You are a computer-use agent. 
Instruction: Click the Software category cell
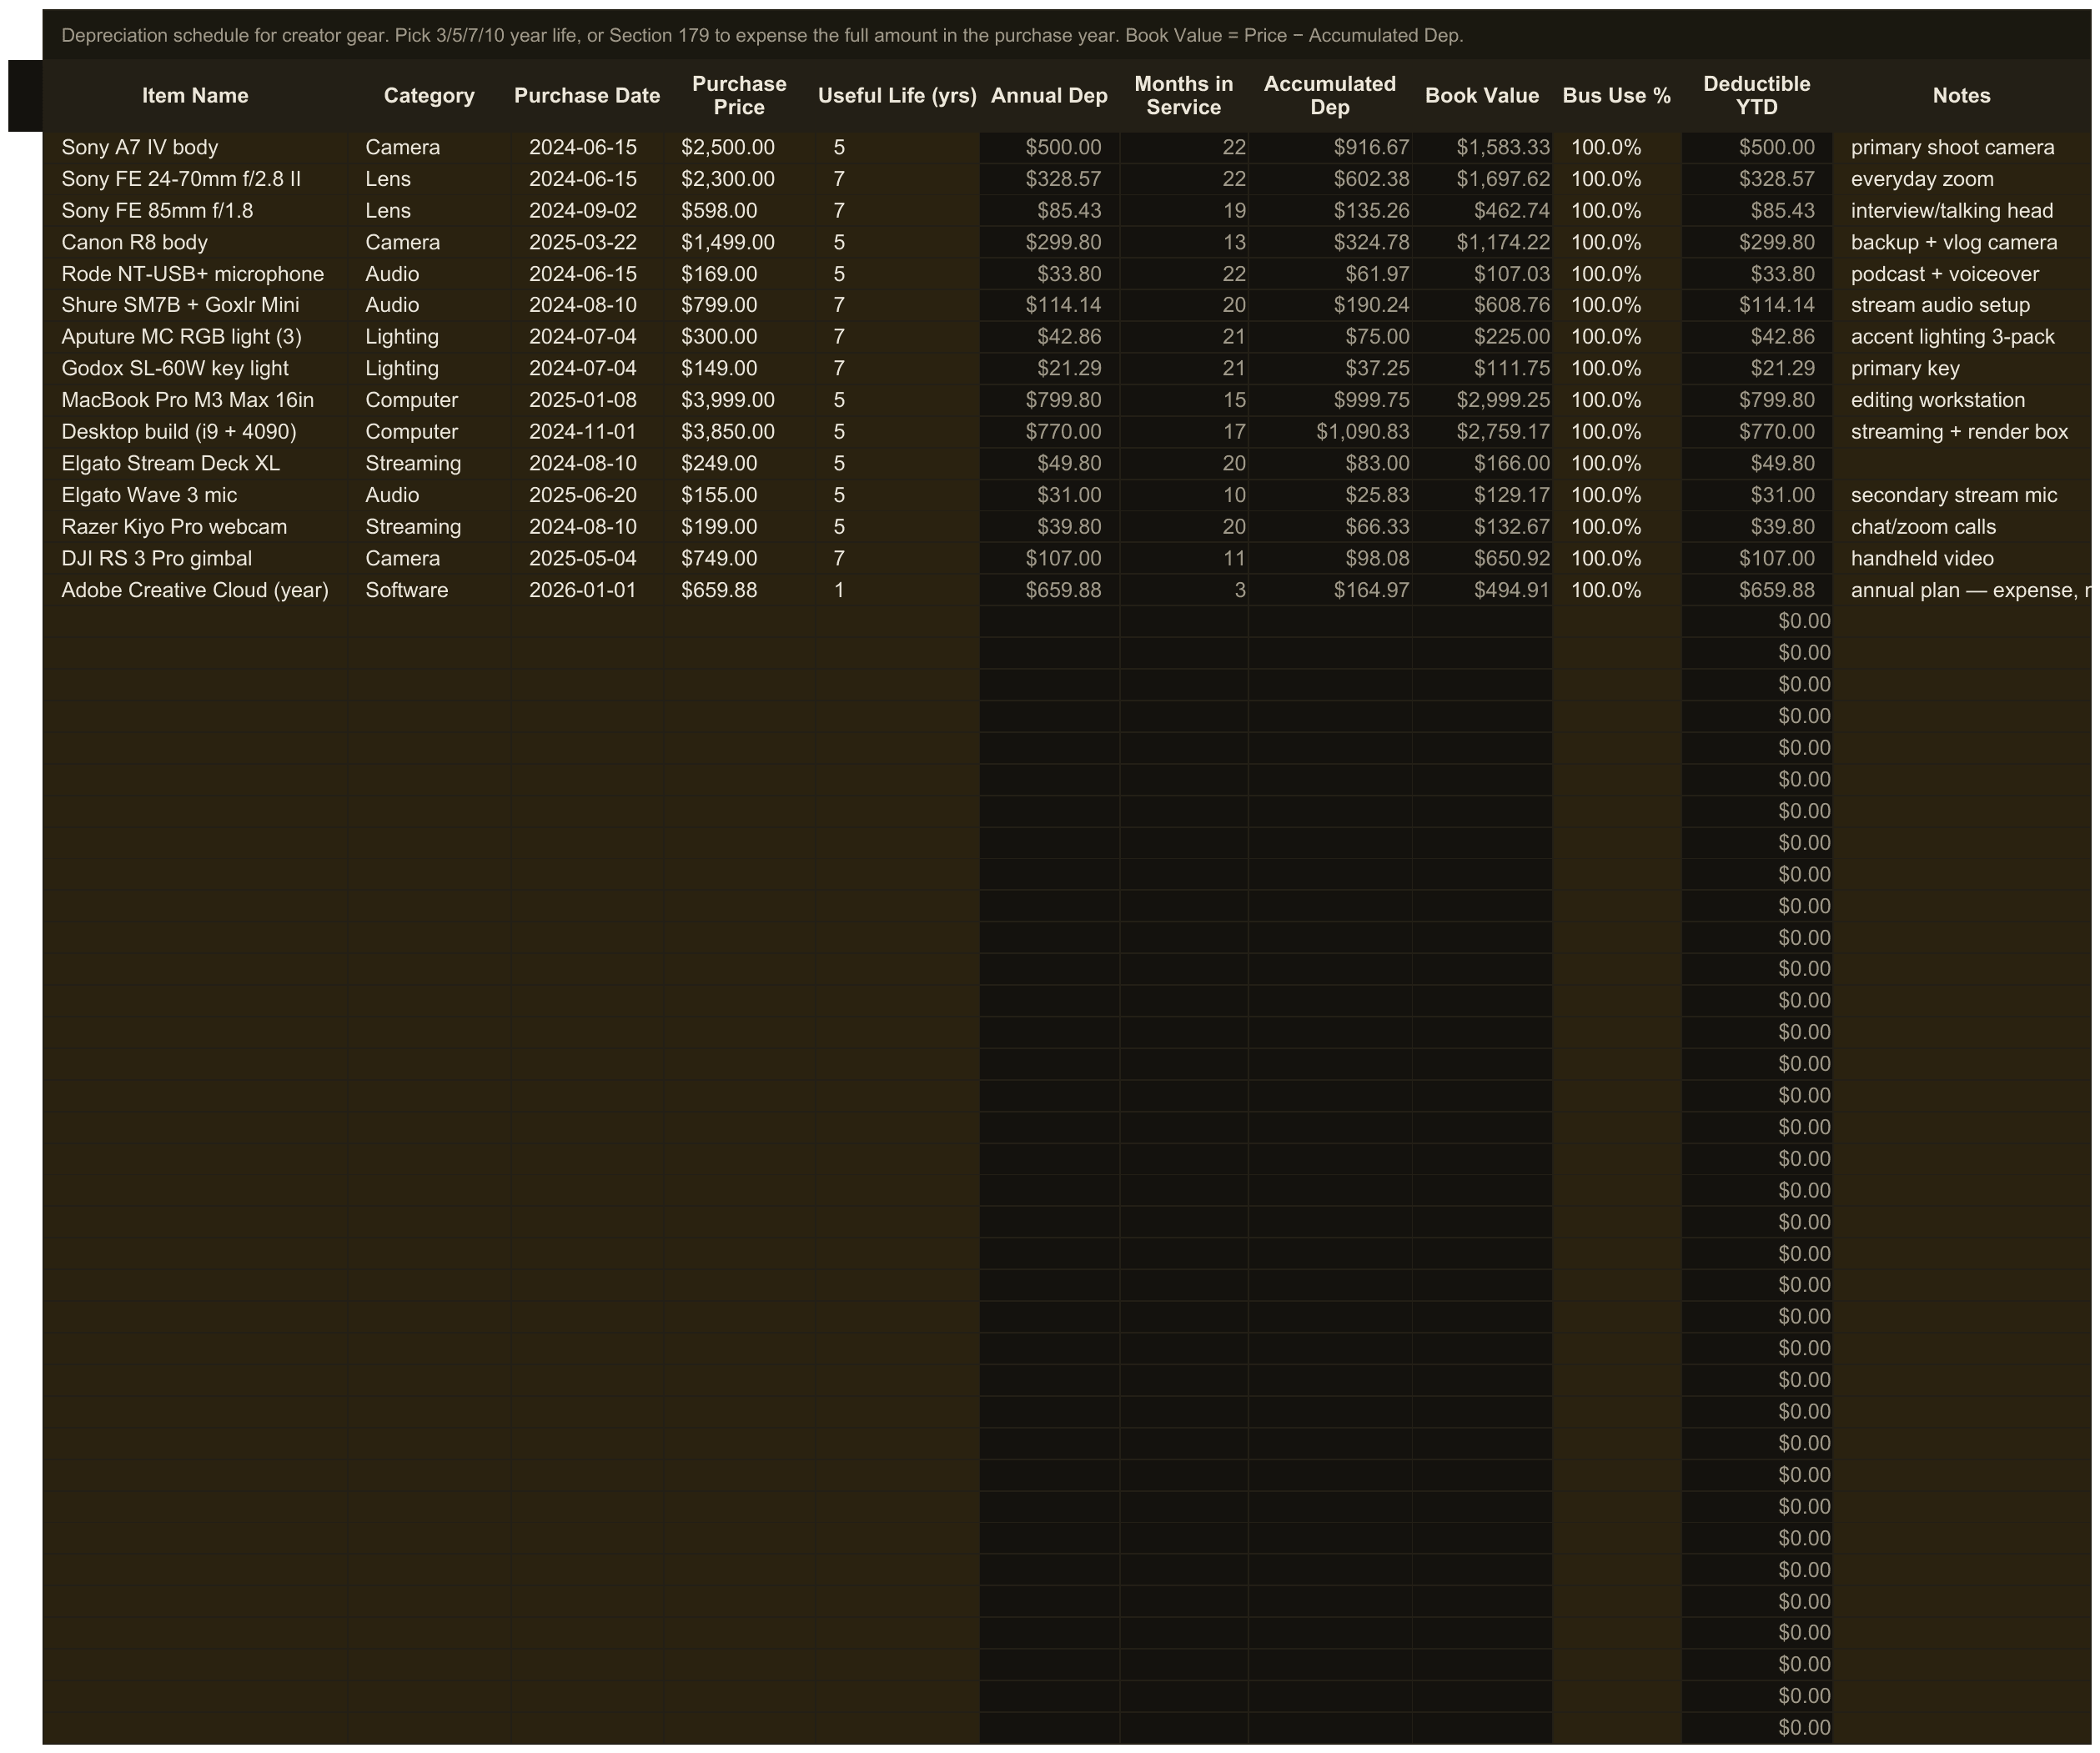click(429, 590)
